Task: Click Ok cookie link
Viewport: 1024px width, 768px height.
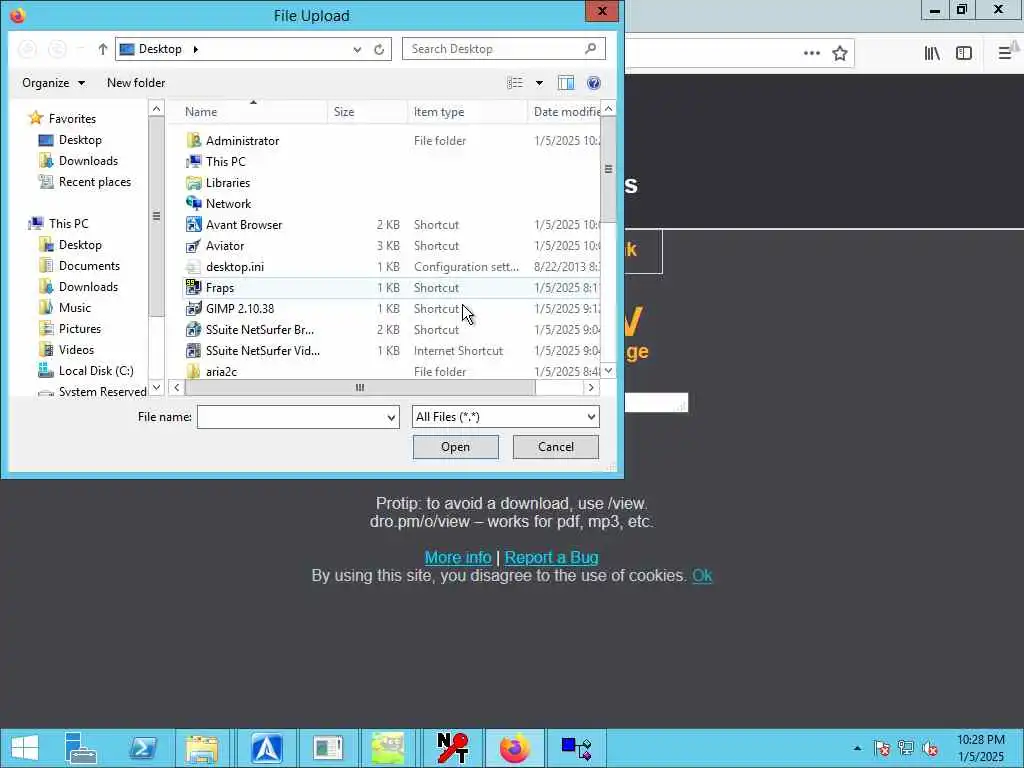Action: pyautogui.click(x=702, y=575)
